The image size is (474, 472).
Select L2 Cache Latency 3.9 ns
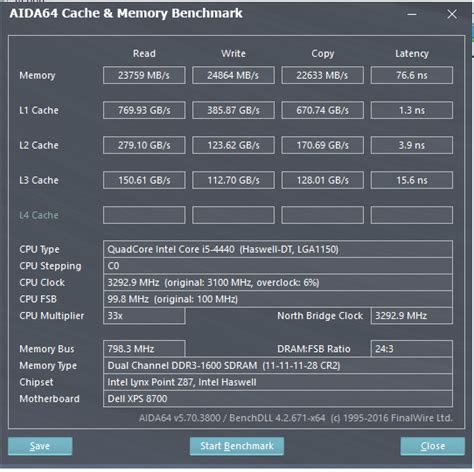point(412,145)
